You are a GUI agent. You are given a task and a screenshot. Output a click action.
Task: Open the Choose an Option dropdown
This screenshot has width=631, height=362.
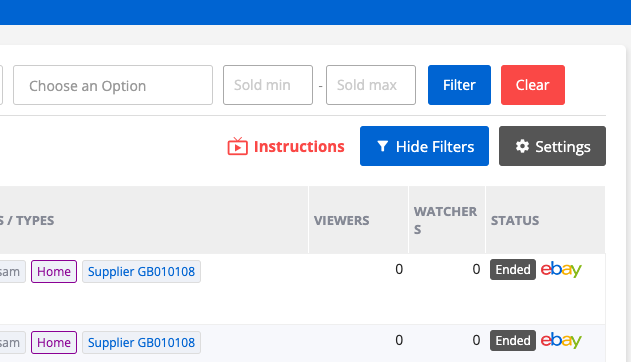click(x=113, y=85)
